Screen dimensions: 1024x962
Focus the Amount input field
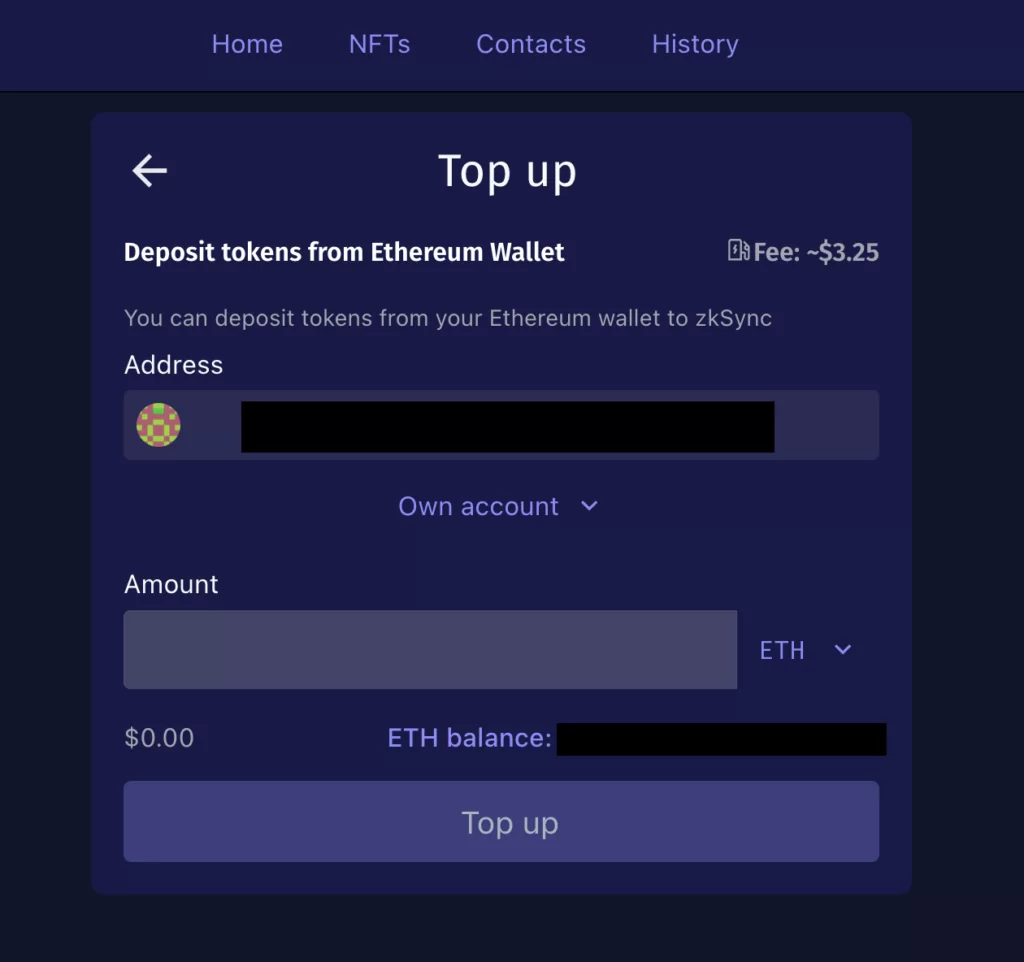(x=430, y=650)
